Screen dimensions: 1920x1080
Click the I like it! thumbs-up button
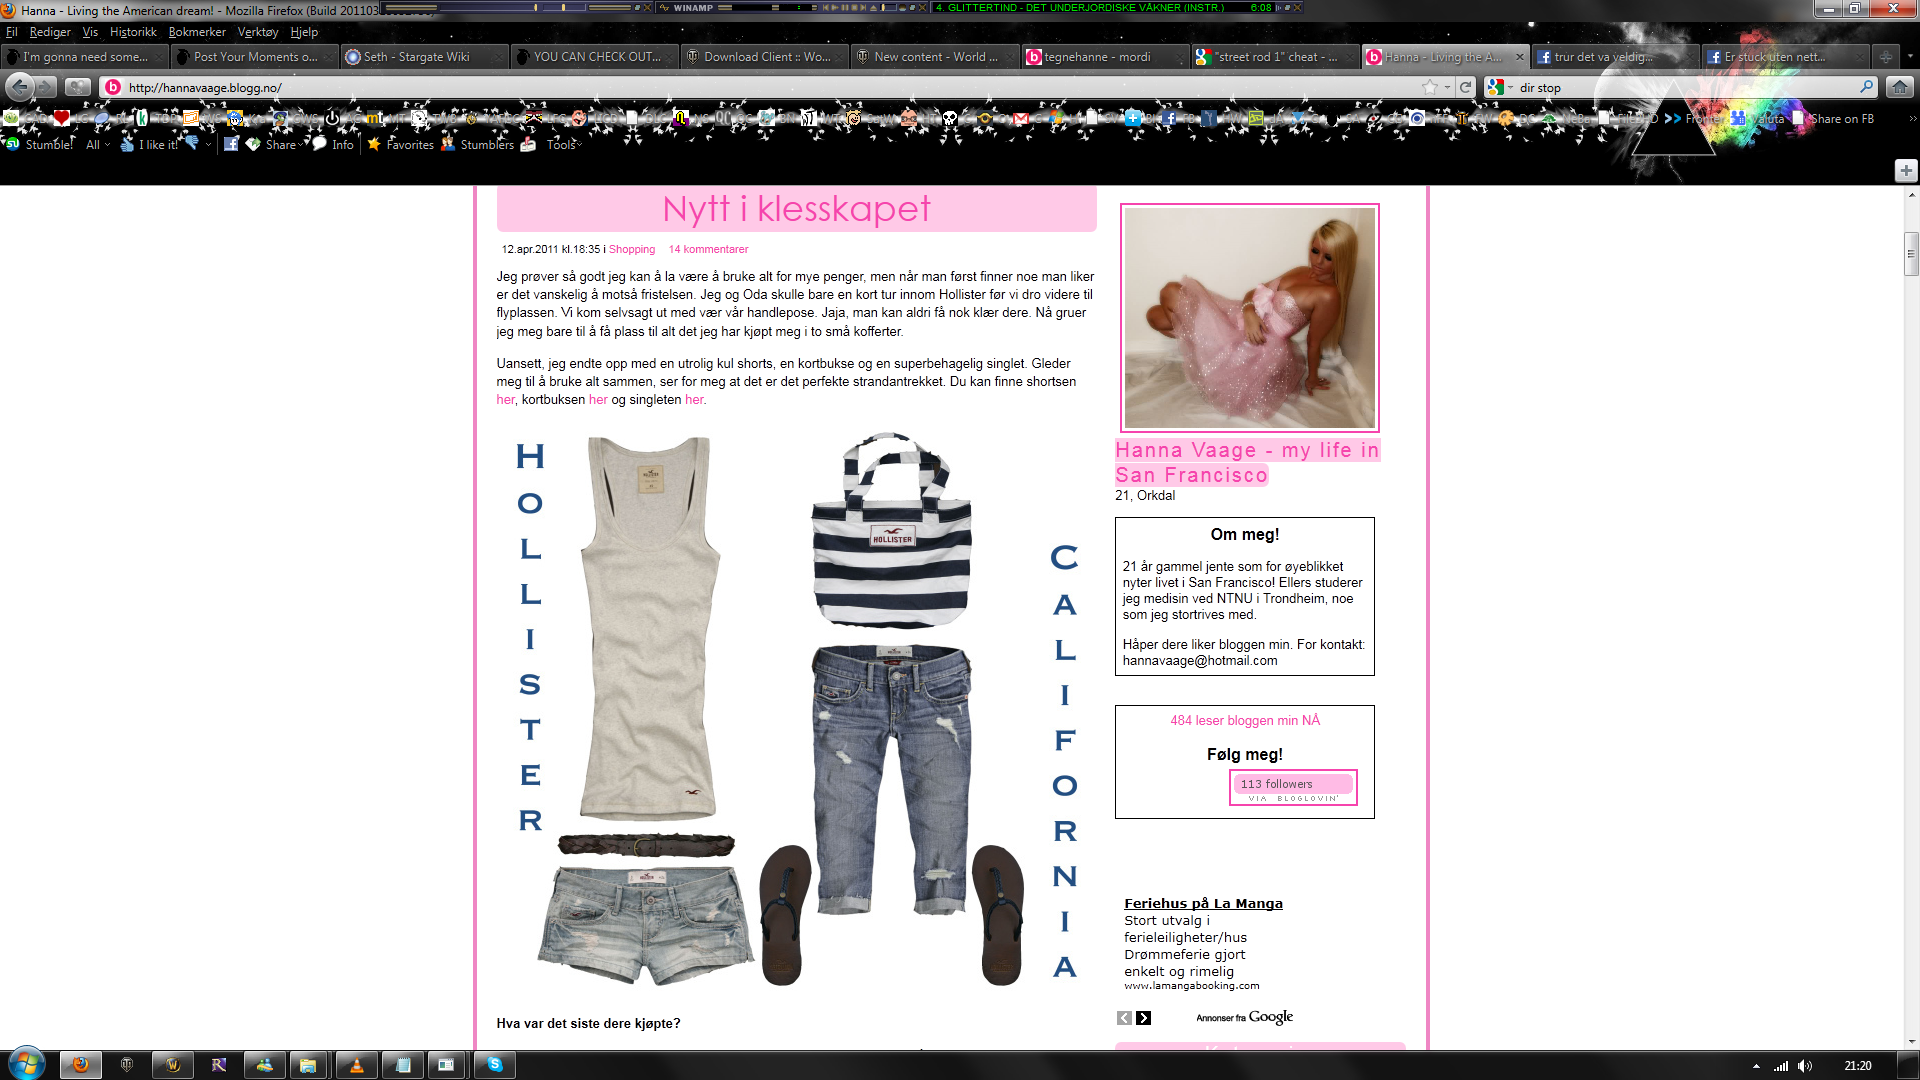pos(149,144)
